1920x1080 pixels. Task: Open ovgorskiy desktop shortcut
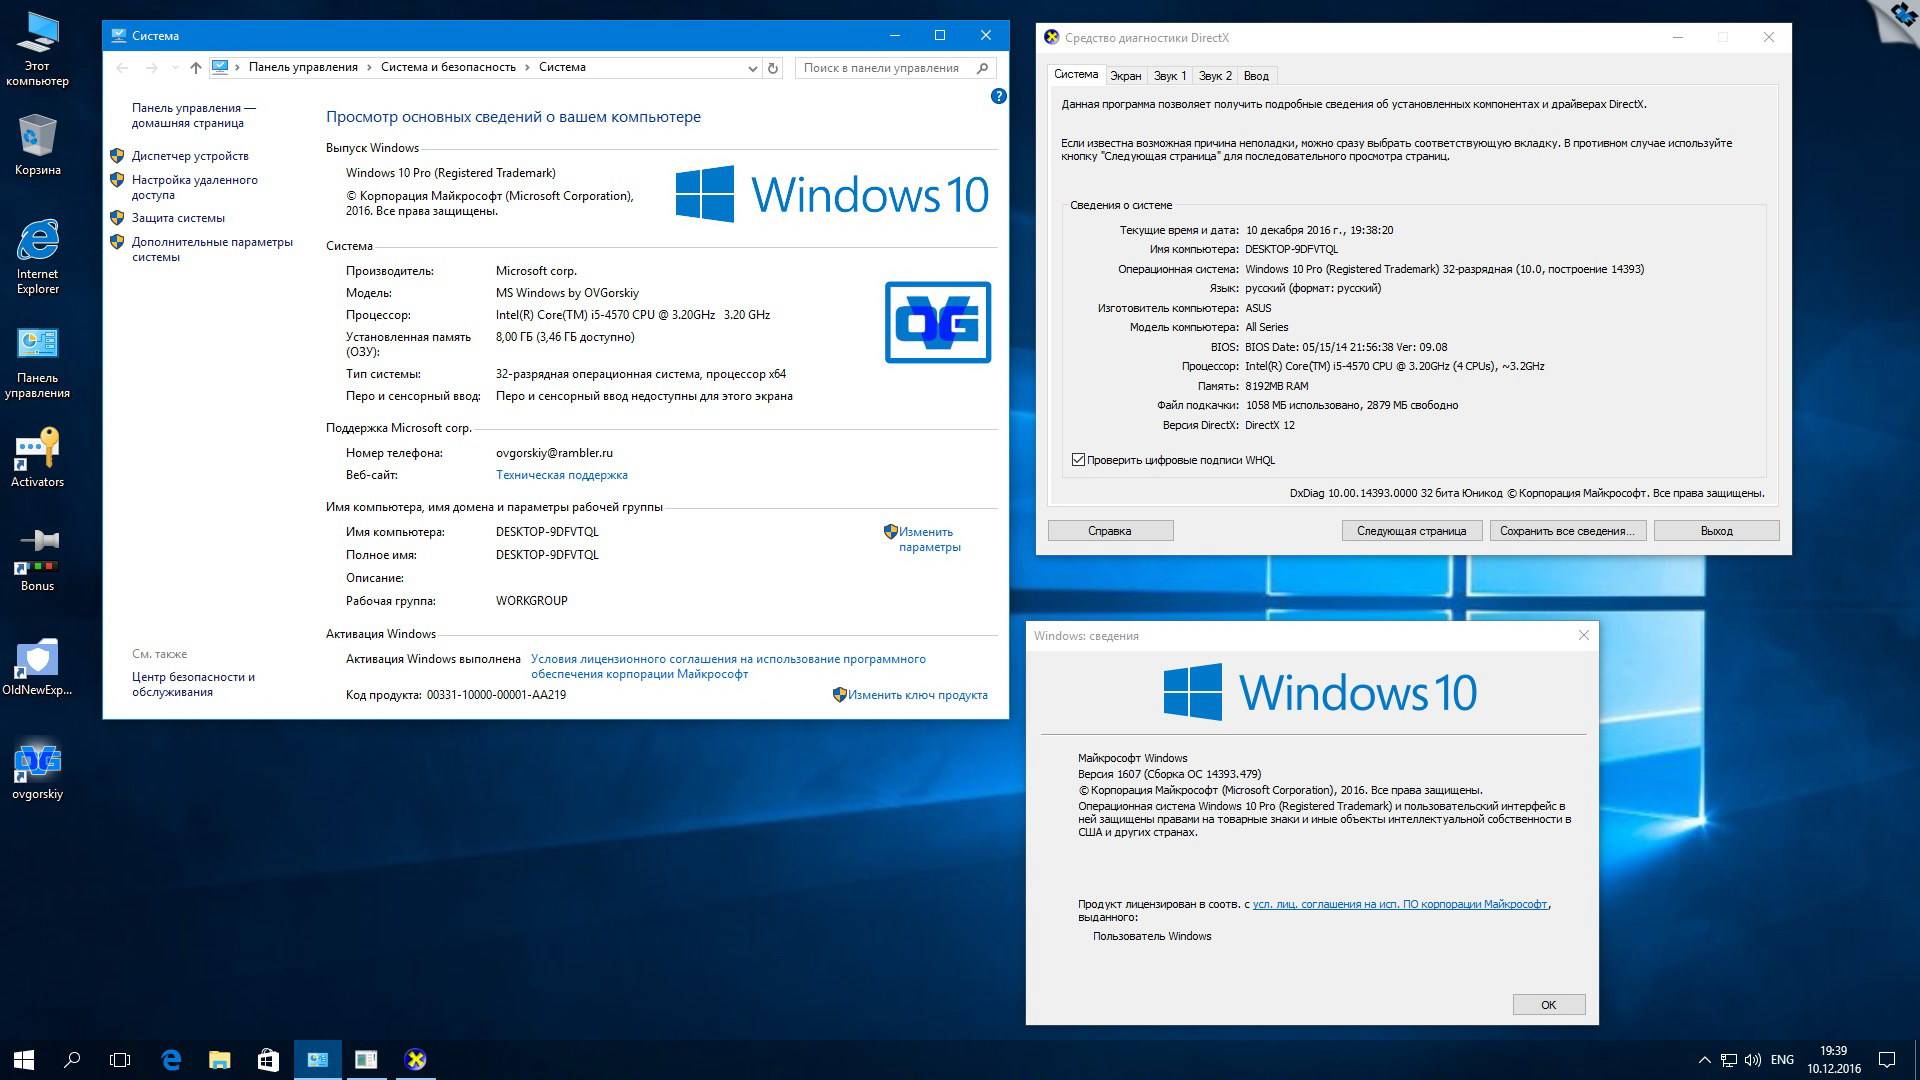point(37,771)
